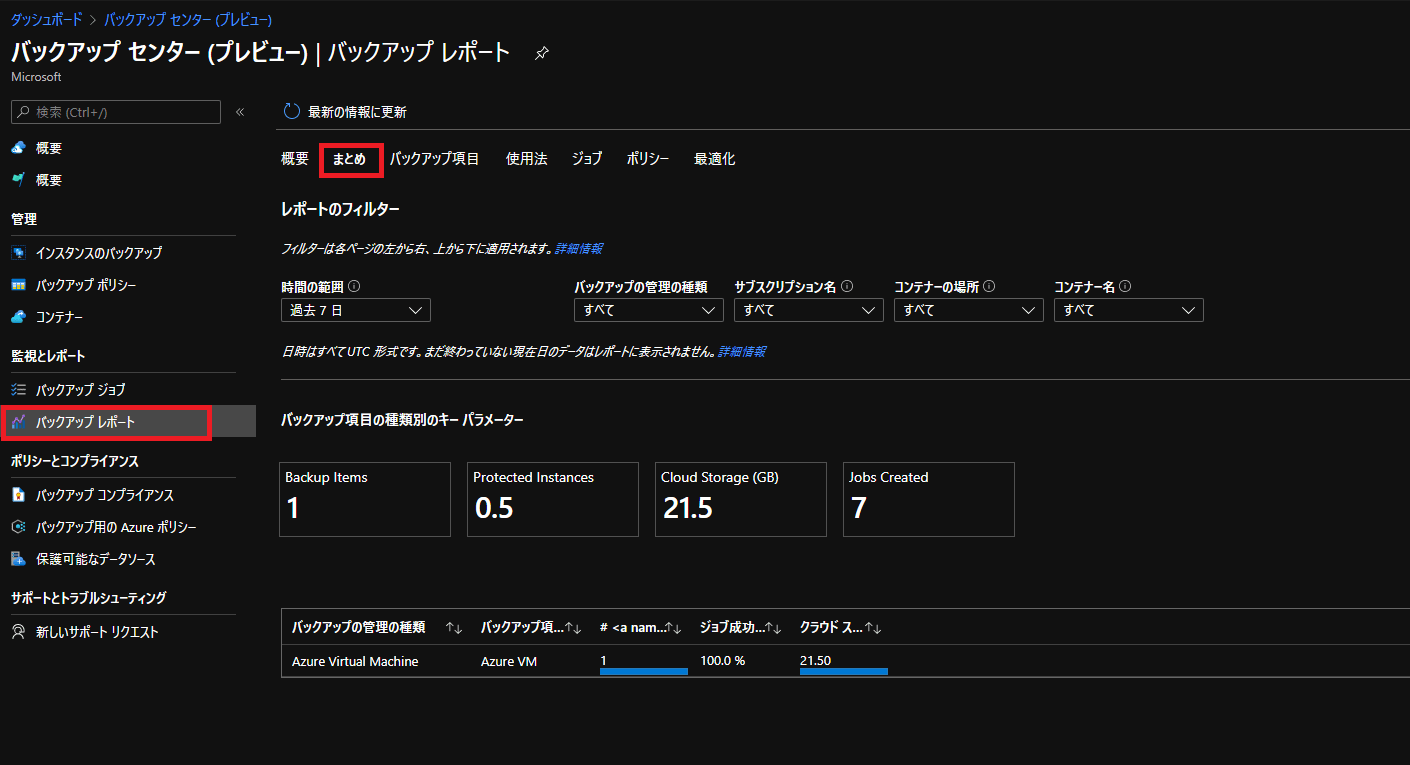Open the バックアップの管理の種類 dropdown
1410x765 pixels.
[x=649, y=310]
